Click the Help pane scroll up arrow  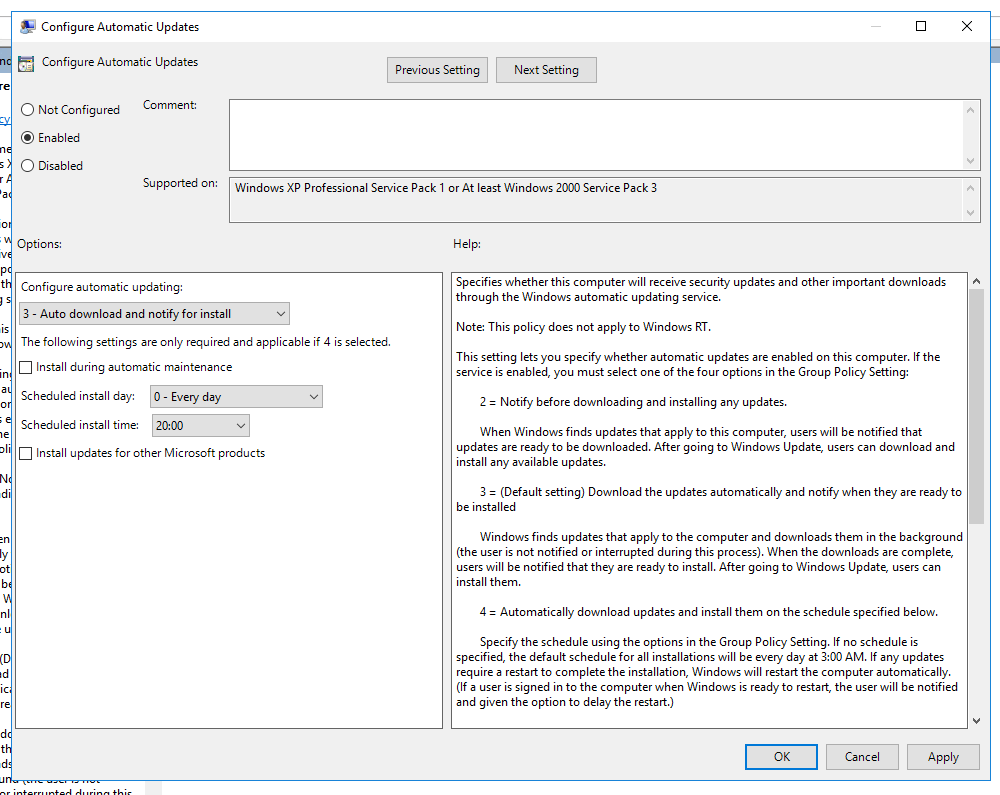(975, 282)
